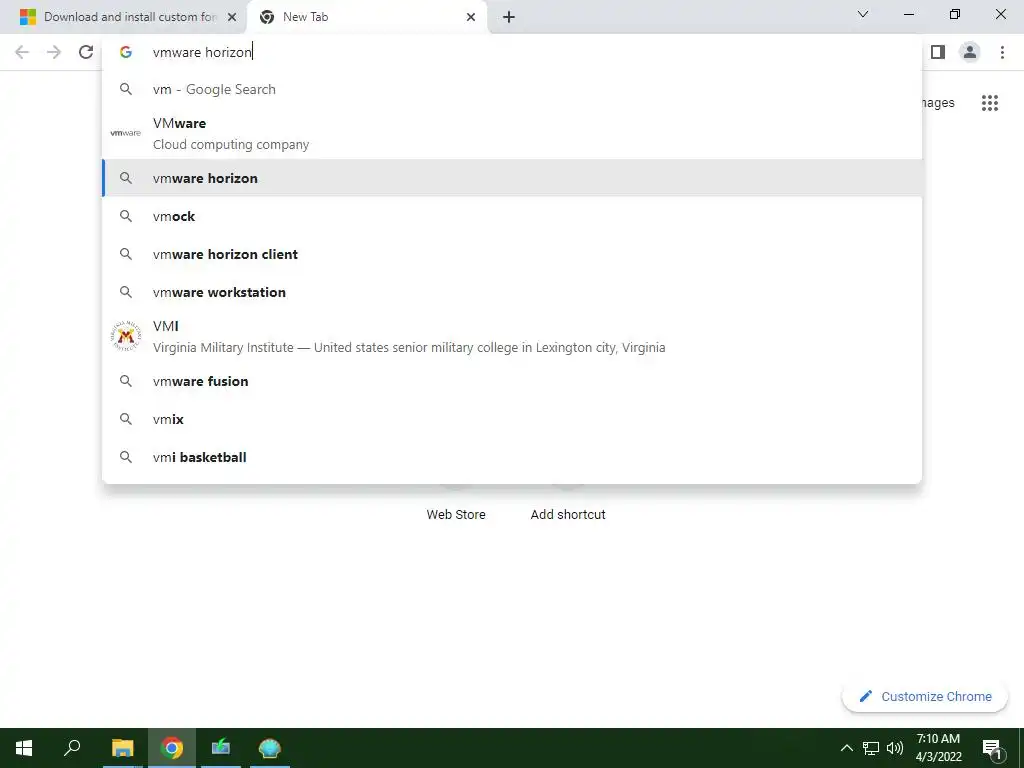The image size is (1024, 768).
Task: Click the Add shortcut tile
Action: tap(568, 515)
